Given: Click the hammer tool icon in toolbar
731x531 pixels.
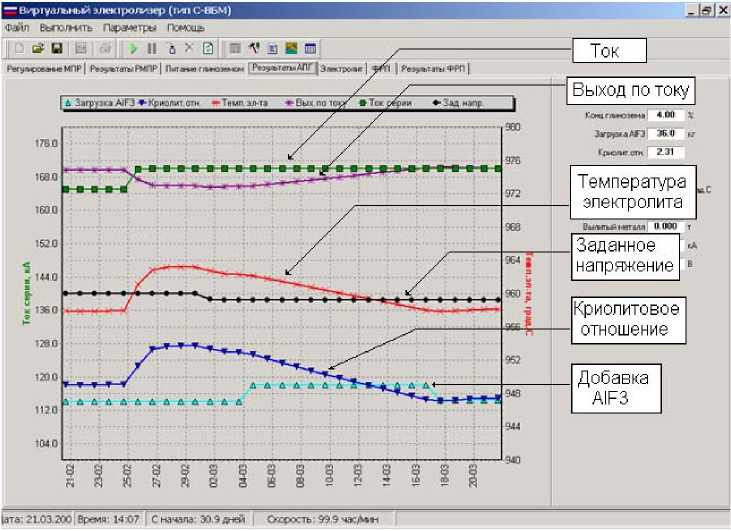Looking at the screenshot, I should 254,48.
